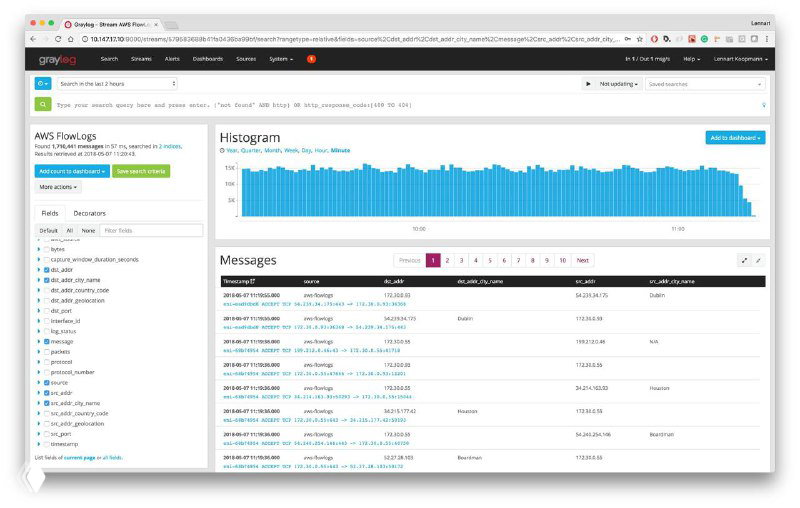Switch to the Decorators tab
The width and height of the screenshot is (800, 508).
(89, 213)
